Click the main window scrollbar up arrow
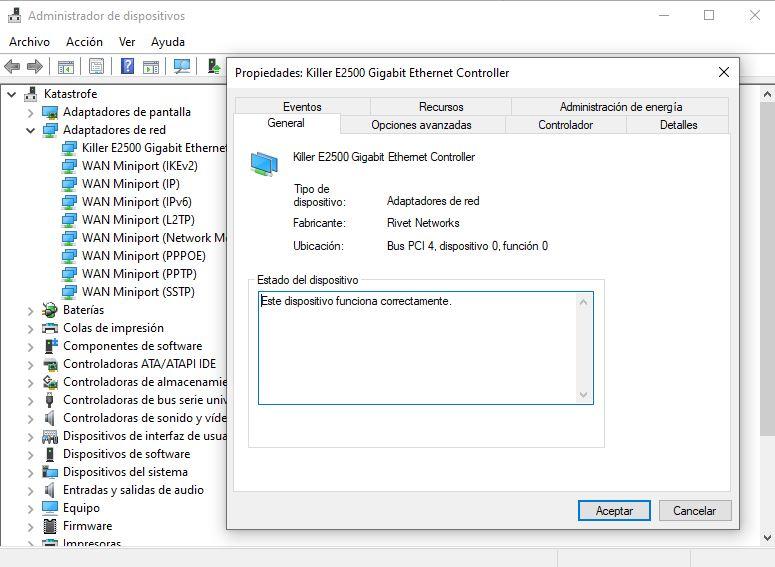The height and width of the screenshot is (567, 775). (x=768, y=93)
